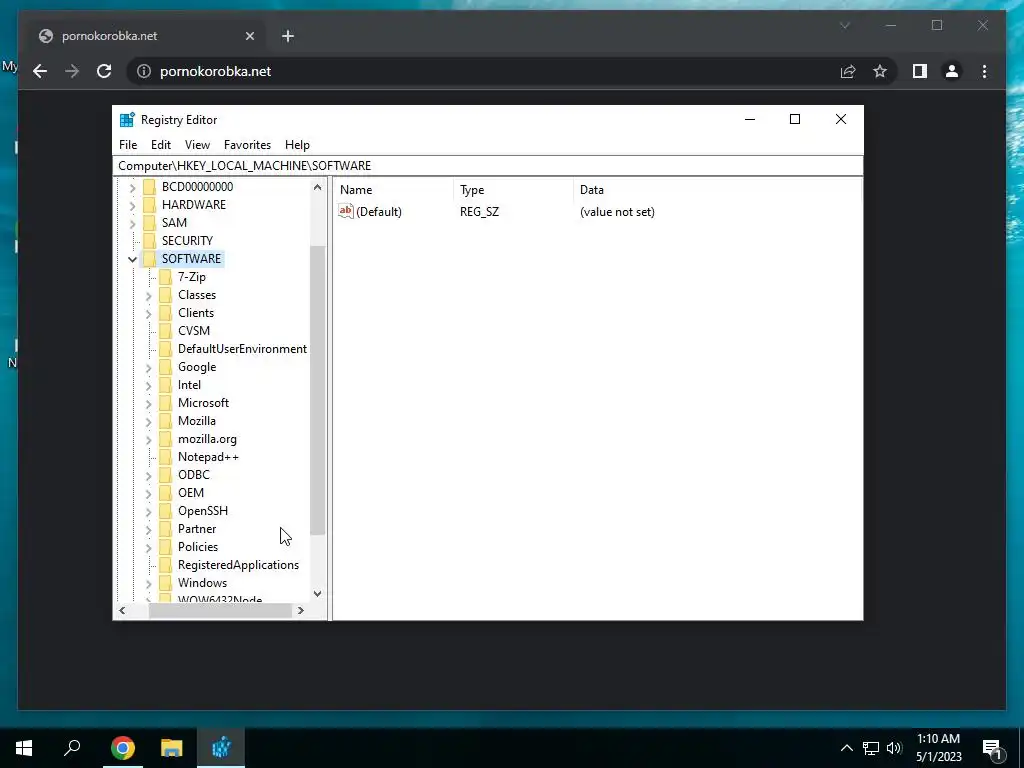Click the Registry Editor title bar icon
1024x768 pixels.
[127, 120]
